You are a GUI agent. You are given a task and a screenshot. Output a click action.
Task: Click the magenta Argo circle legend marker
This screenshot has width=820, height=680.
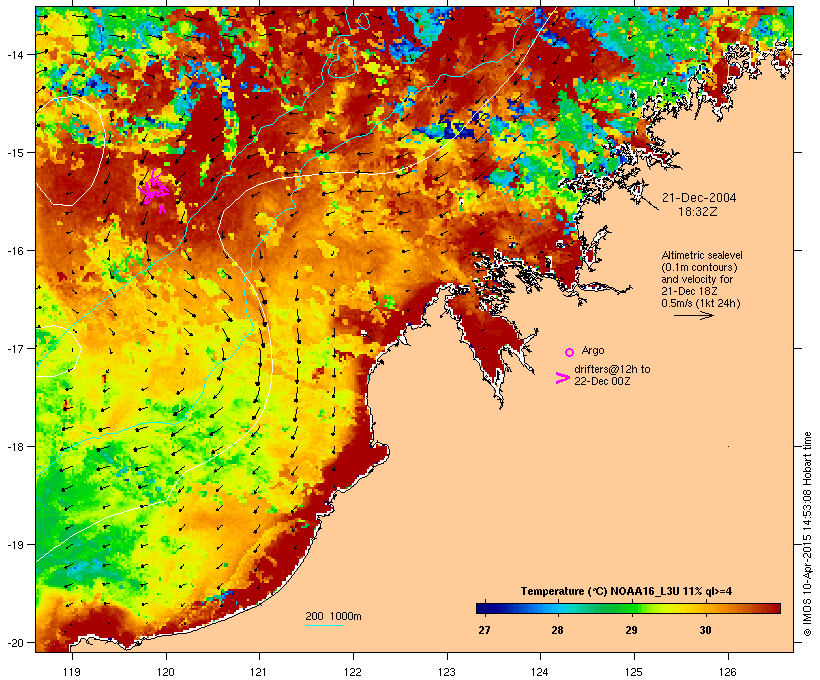pos(569,352)
